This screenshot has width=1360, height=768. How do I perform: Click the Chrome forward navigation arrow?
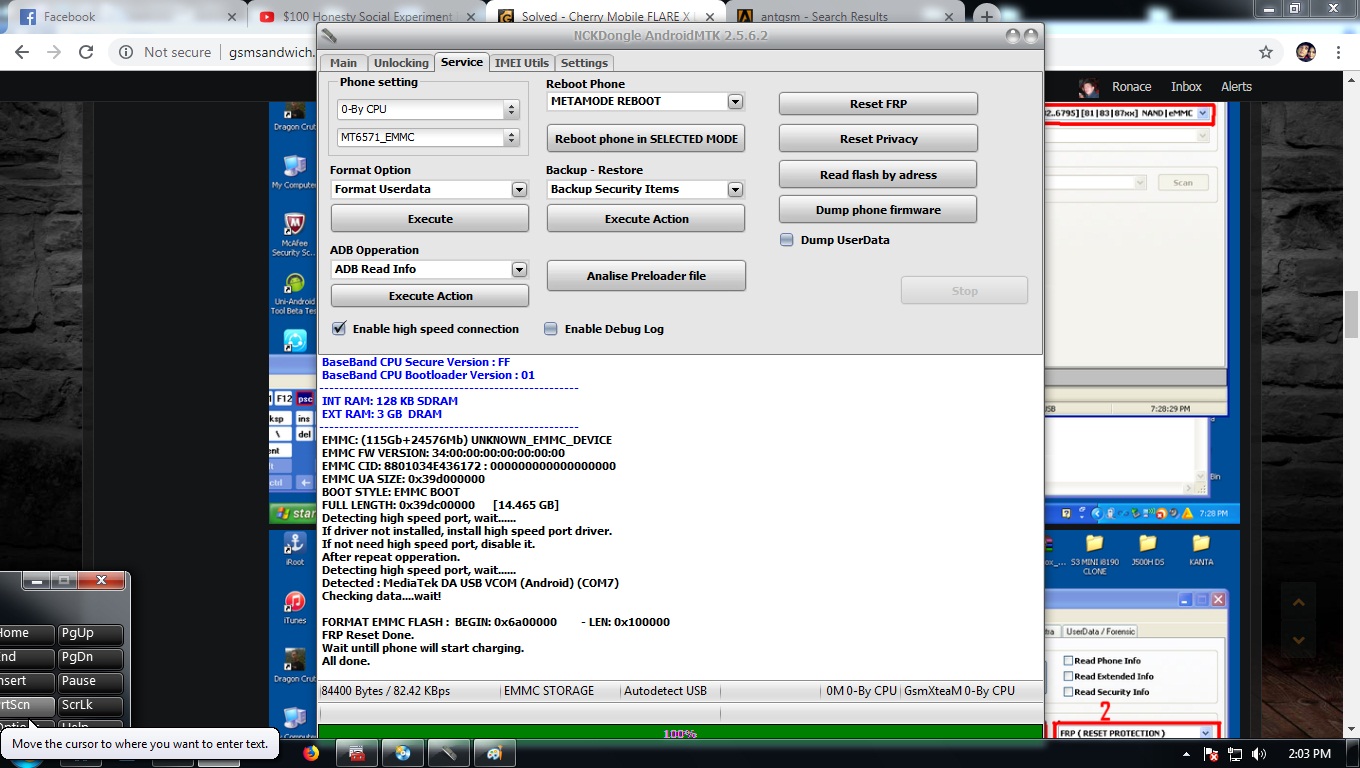(54, 52)
